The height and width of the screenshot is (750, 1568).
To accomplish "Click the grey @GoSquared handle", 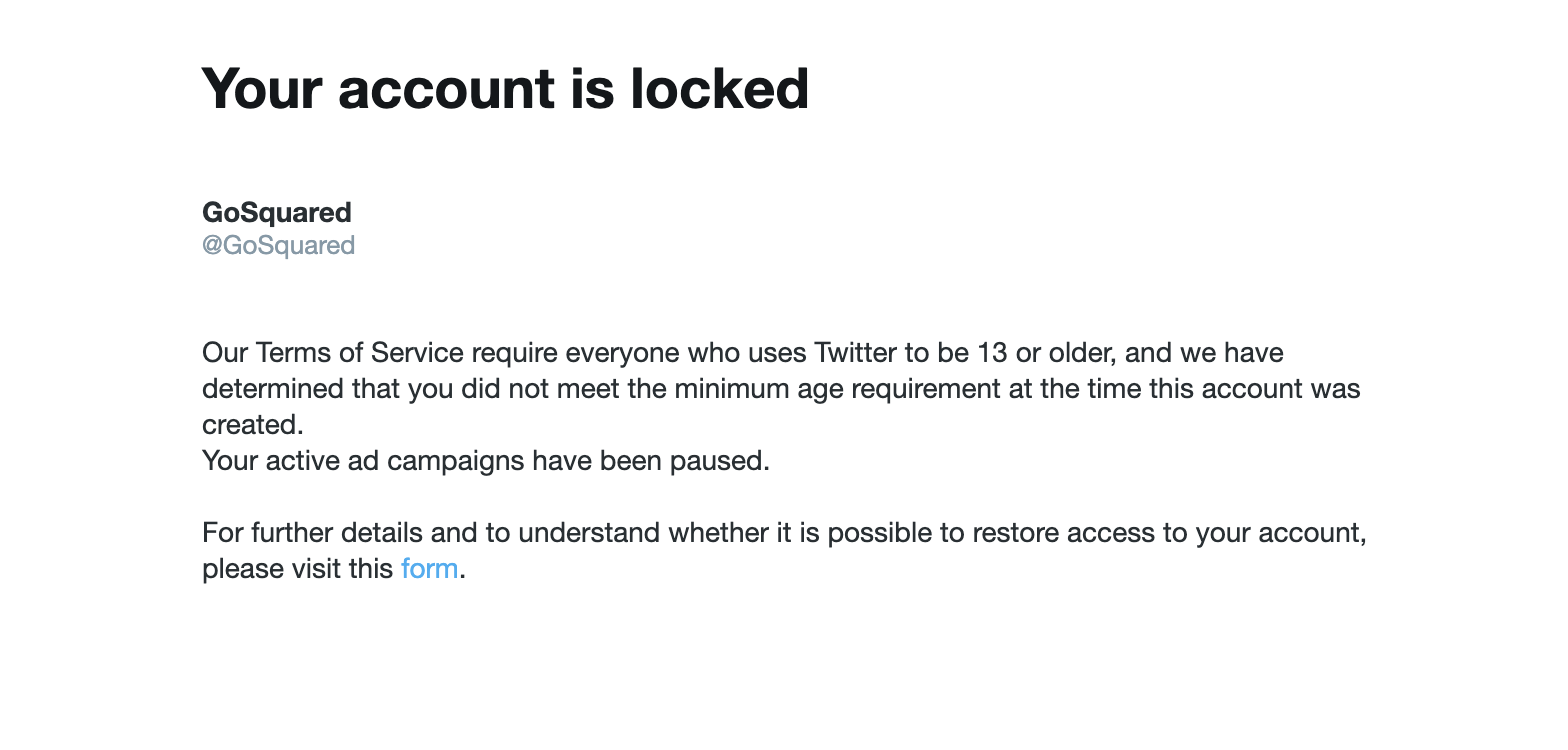I will pyautogui.click(x=278, y=245).
